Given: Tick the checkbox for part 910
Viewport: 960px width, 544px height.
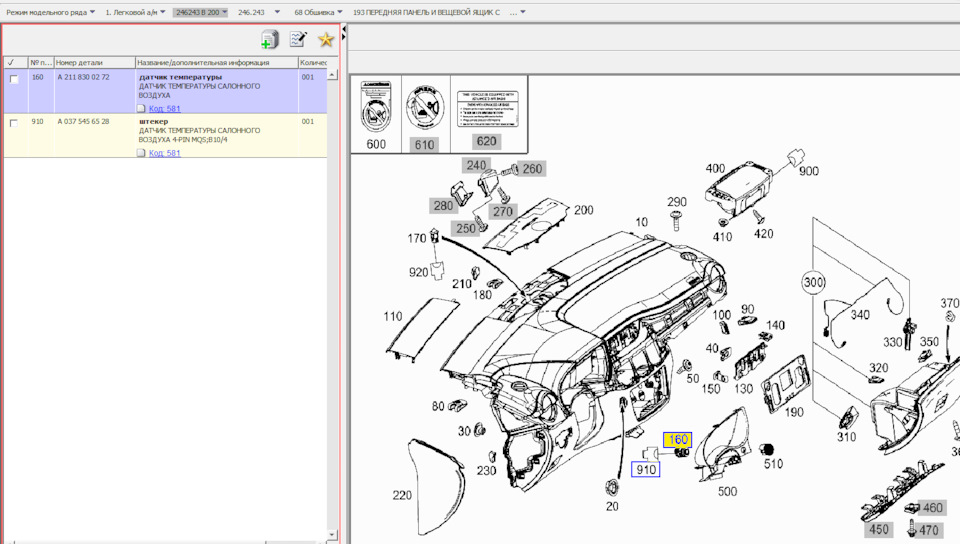Looking at the screenshot, I should pos(13,123).
